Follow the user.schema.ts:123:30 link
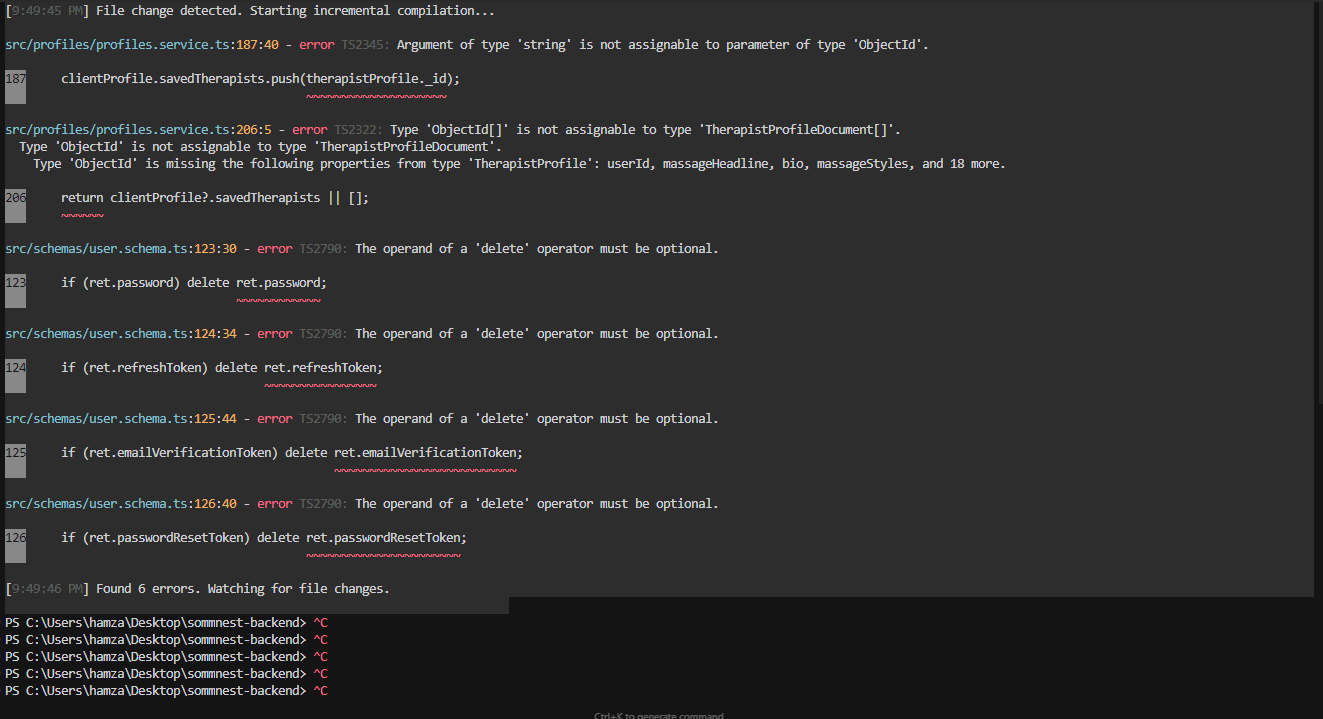The height and width of the screenshot is (719, 1323). tap(121, 249)
